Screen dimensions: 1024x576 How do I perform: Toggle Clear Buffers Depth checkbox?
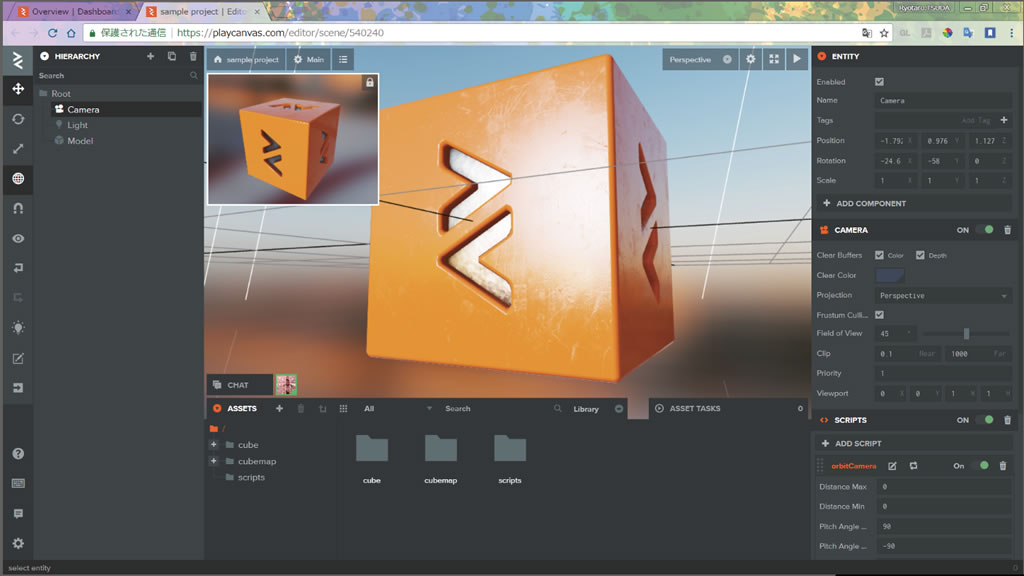(x=920, y=255)
